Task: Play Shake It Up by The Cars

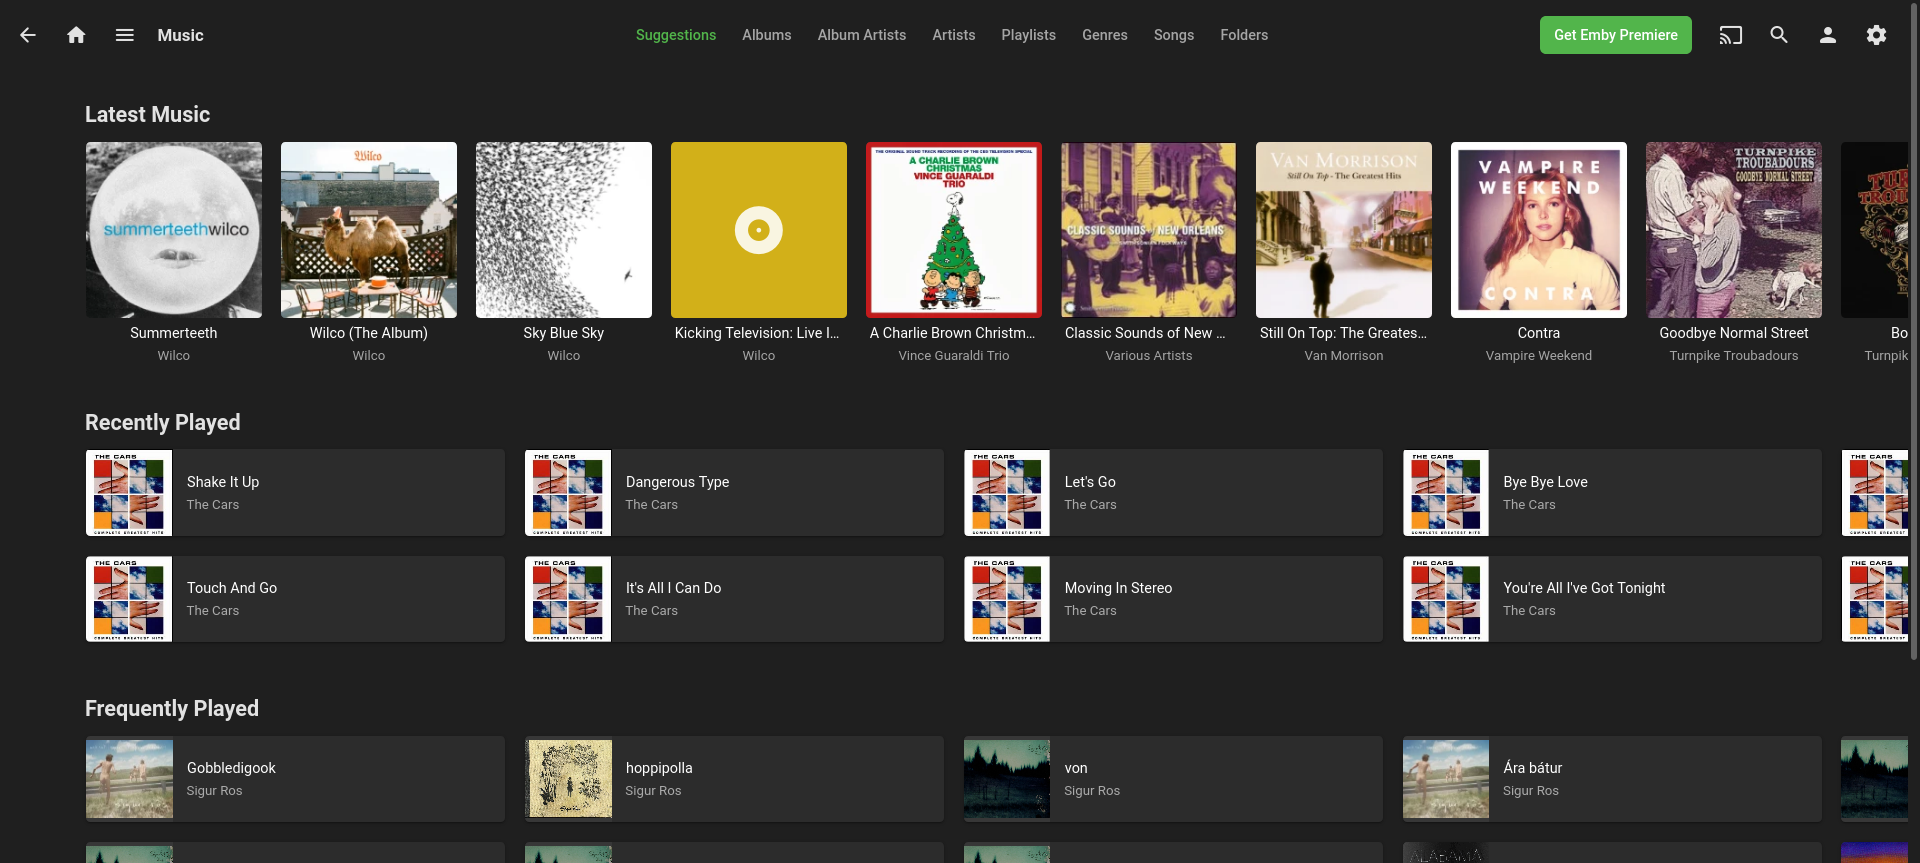Action: [x=295, y=493]
